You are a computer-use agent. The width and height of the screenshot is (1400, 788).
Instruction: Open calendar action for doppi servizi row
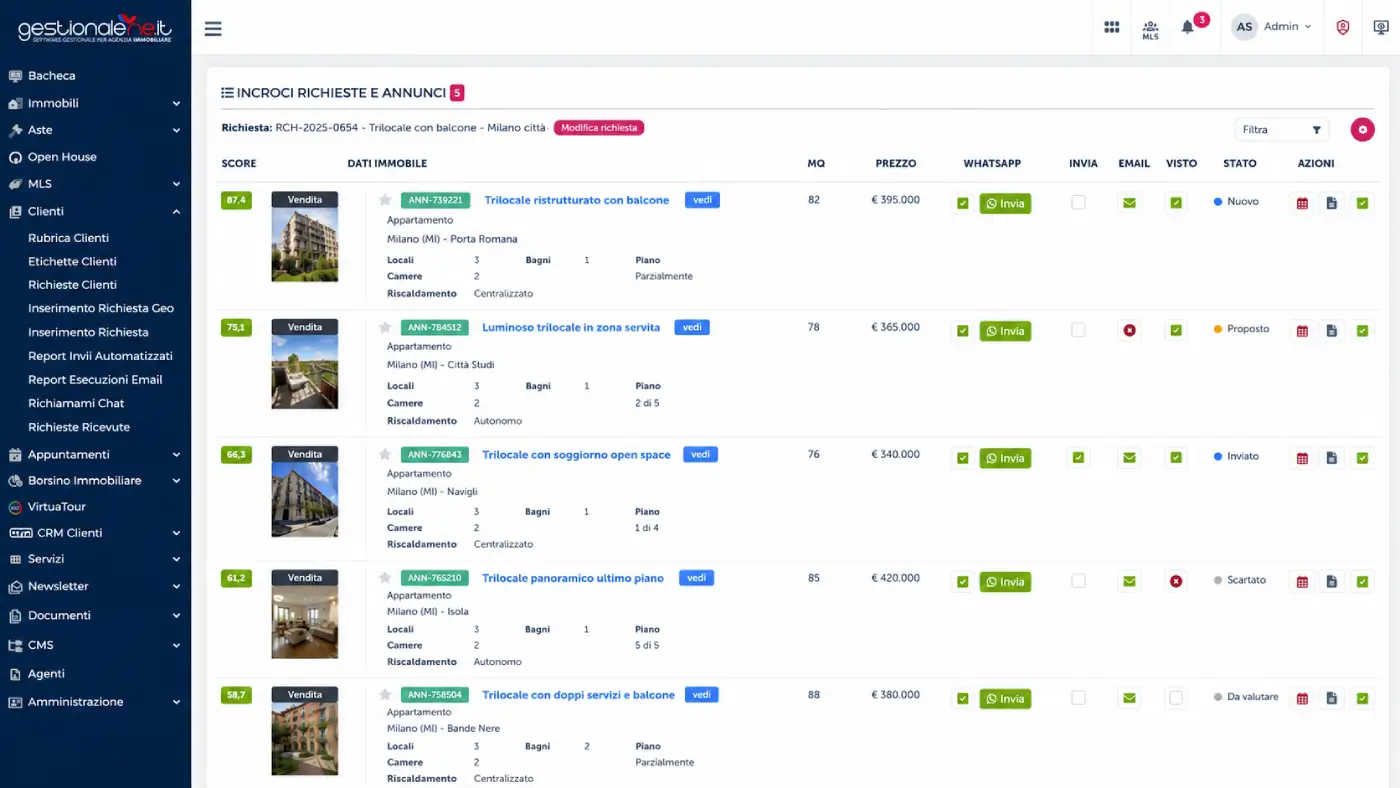click(1302, 698)
